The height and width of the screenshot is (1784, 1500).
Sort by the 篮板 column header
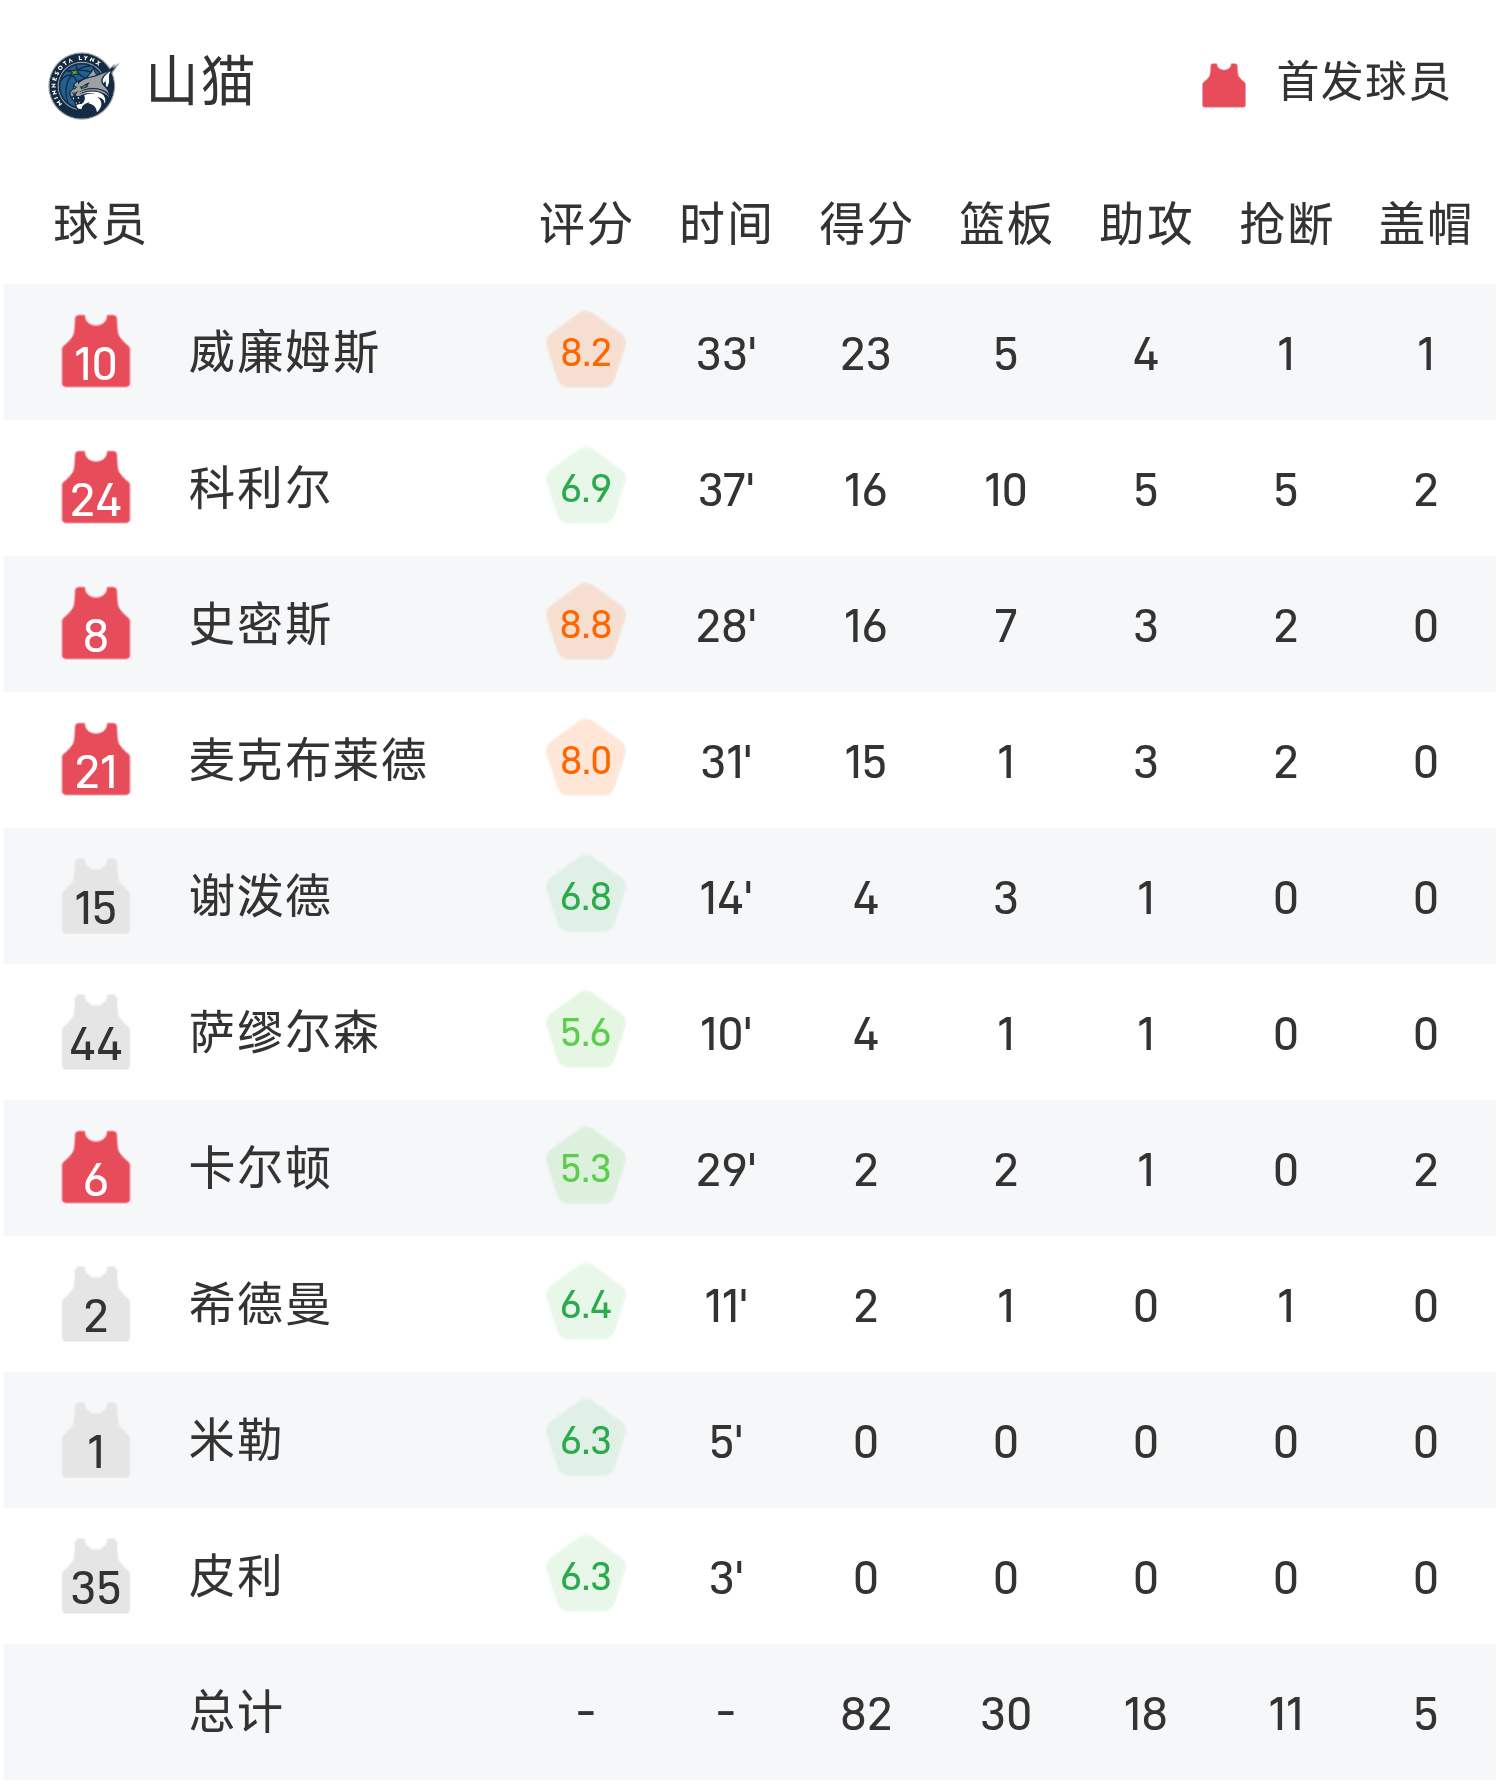pos(1005,224)
